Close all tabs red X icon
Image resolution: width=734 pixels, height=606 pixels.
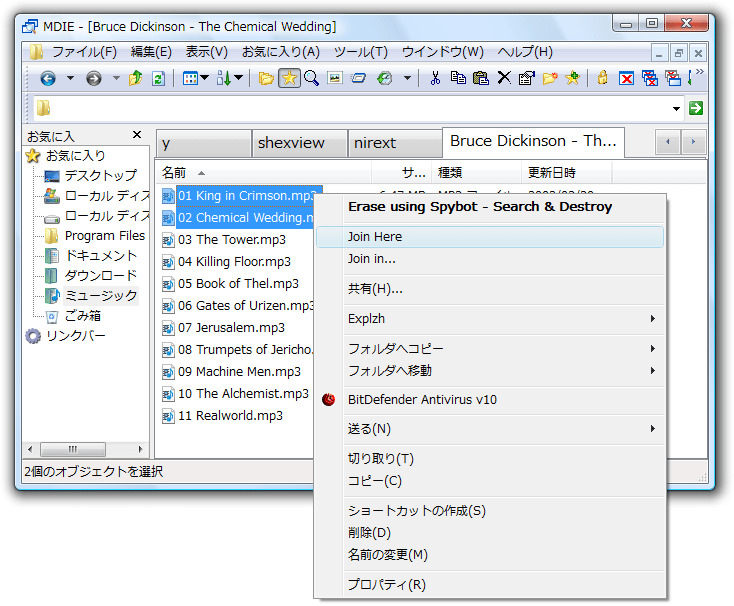pos(649,78)
